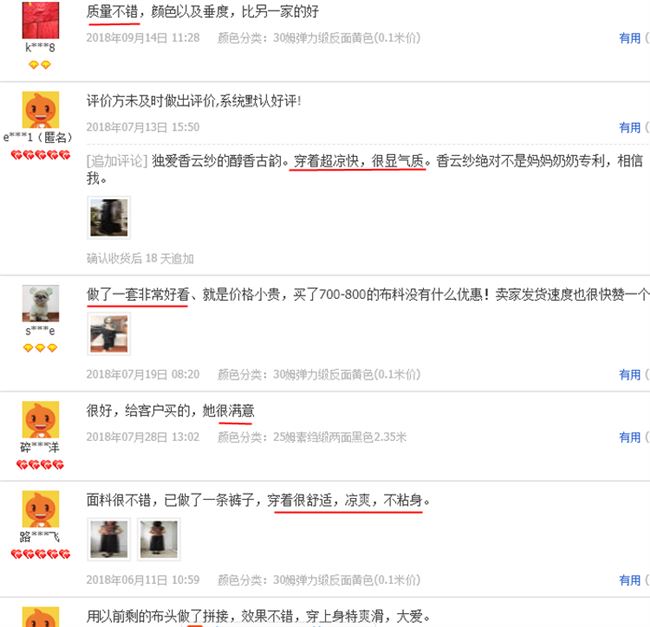Viewport: 650px width, 627px height.
Task: Open the second trousers photo in 路***飞's review
Action: click(x=159, y=539)
